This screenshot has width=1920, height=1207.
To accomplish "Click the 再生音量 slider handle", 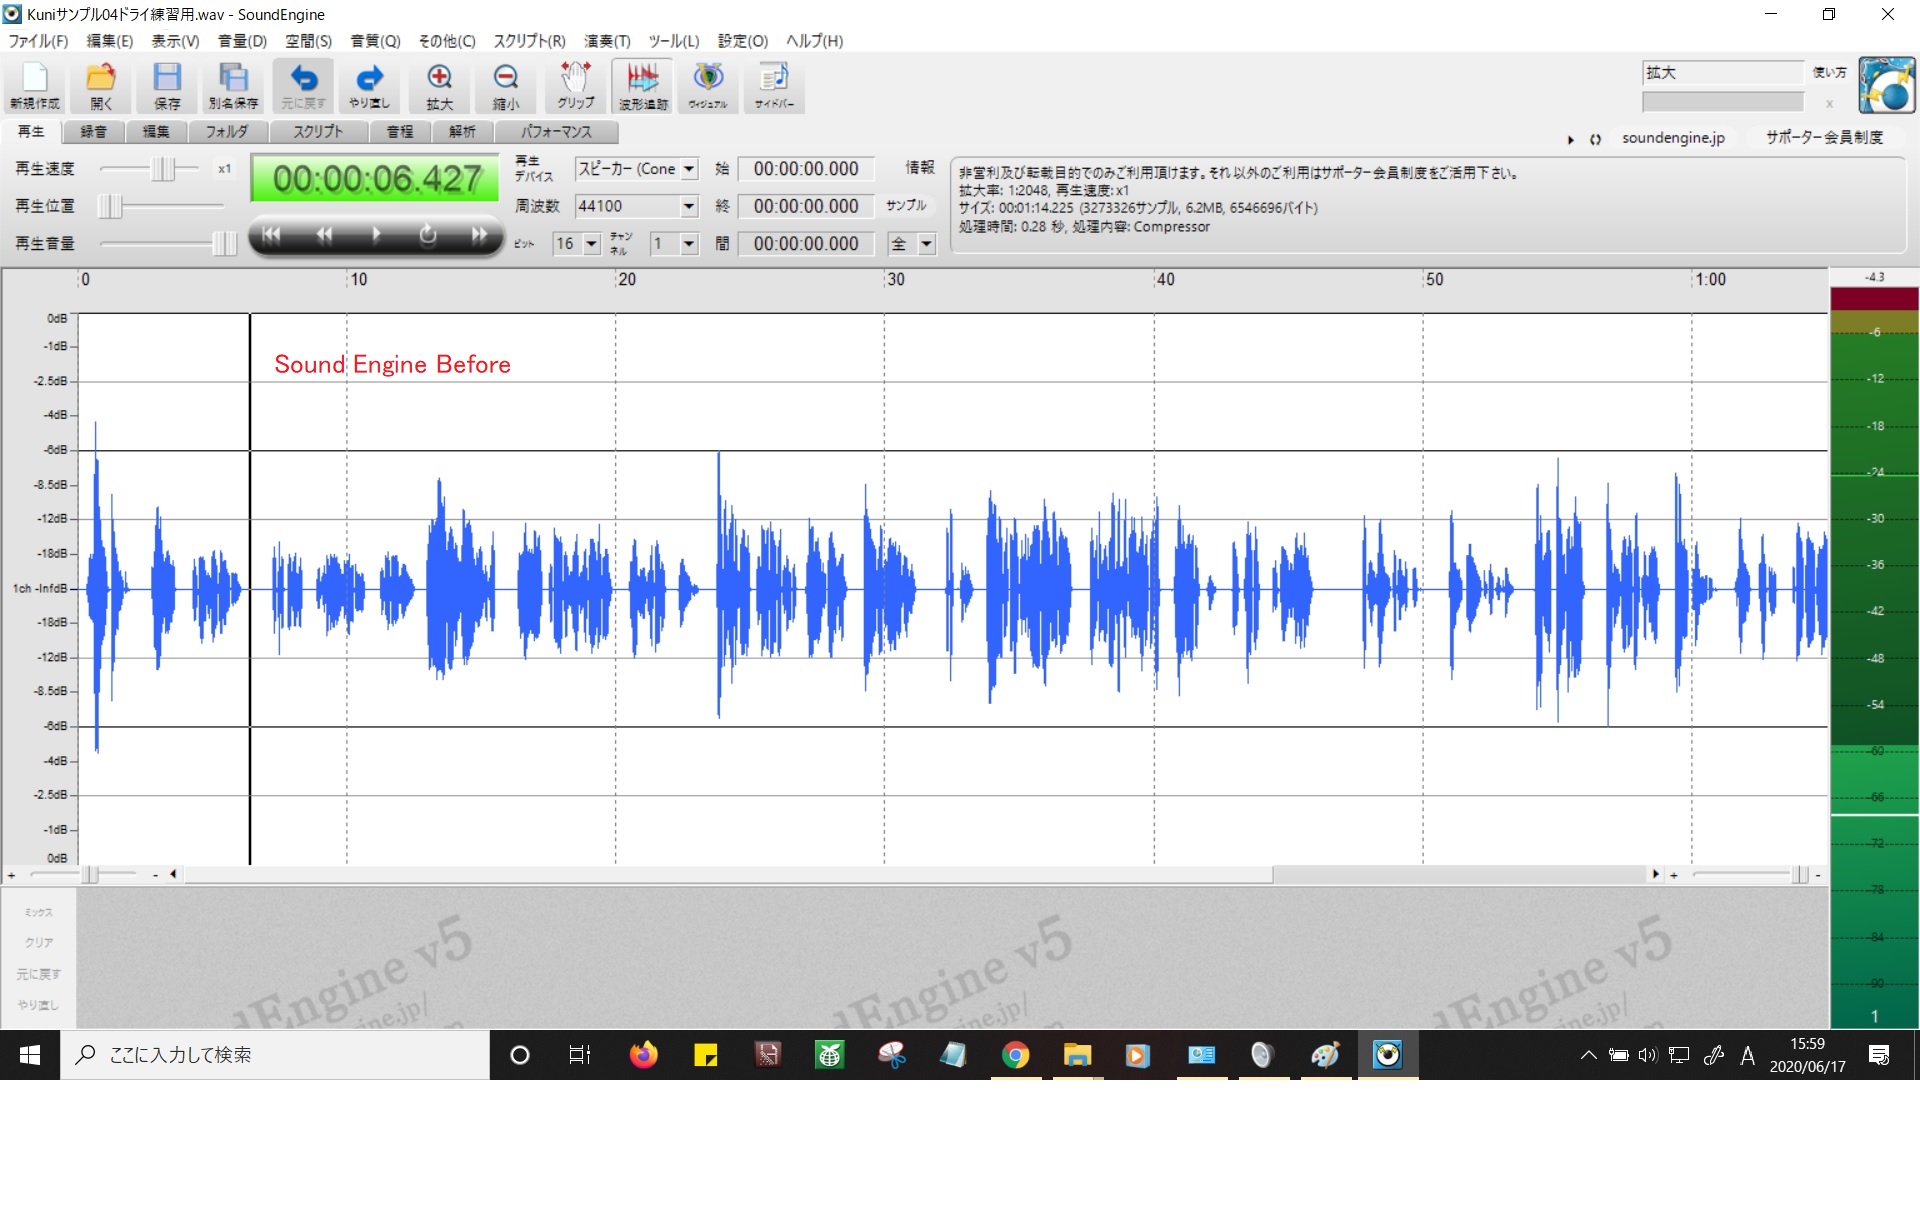I will point(225,243).
